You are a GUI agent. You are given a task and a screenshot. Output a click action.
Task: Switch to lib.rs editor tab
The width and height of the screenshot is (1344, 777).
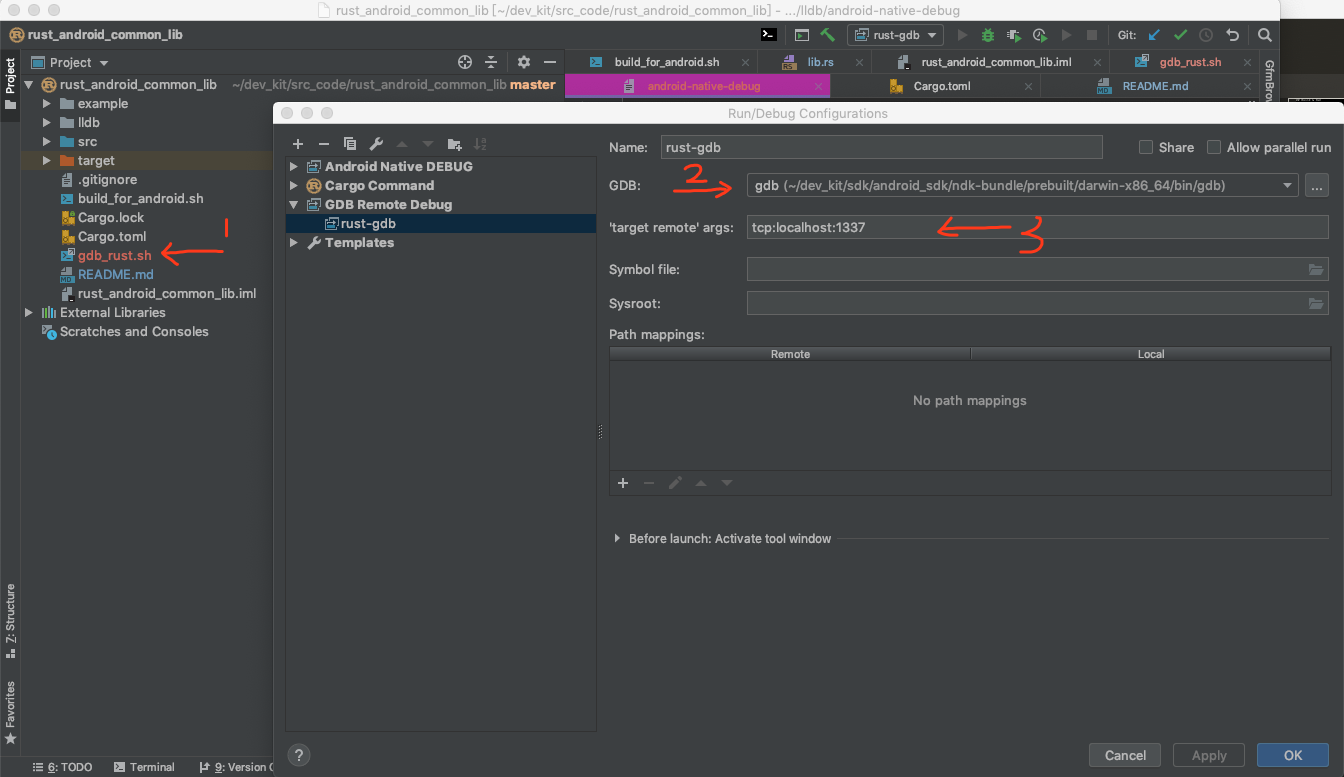(819, 62)
